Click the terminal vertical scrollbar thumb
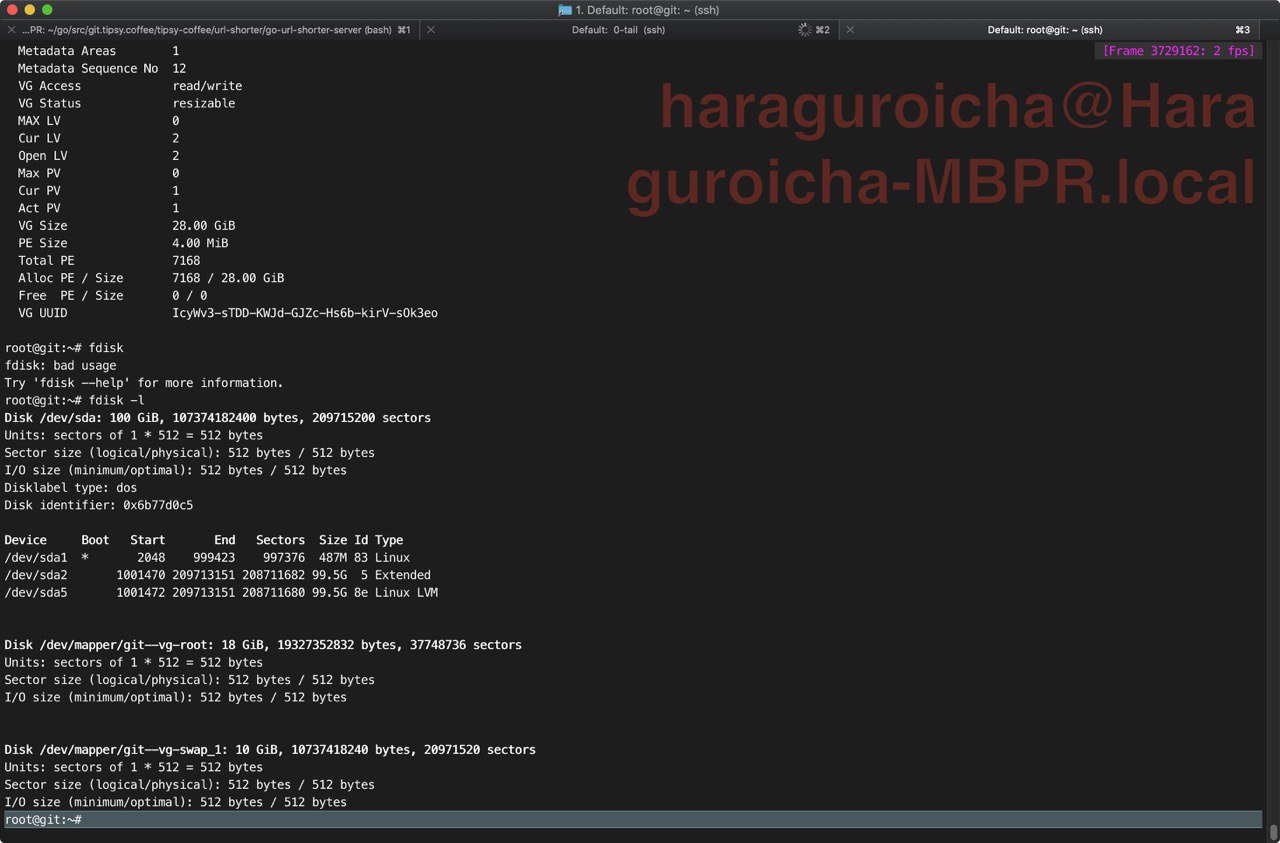The height and width of the screenshot is (843, 1280). (1273, 831)
